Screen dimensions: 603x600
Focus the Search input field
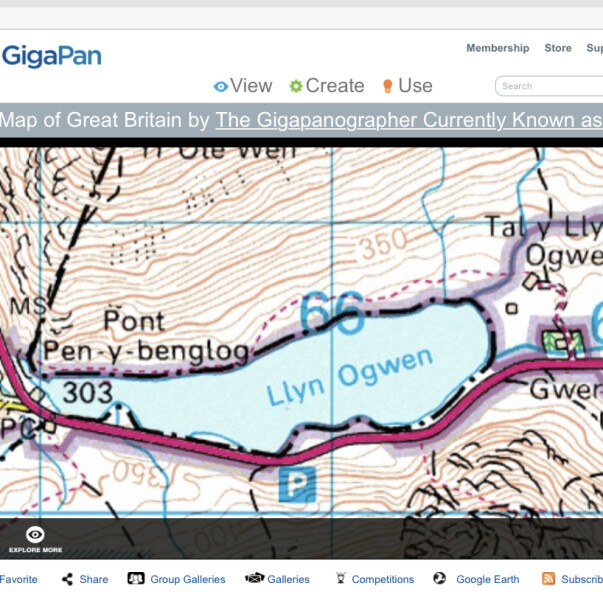[549, 86]
